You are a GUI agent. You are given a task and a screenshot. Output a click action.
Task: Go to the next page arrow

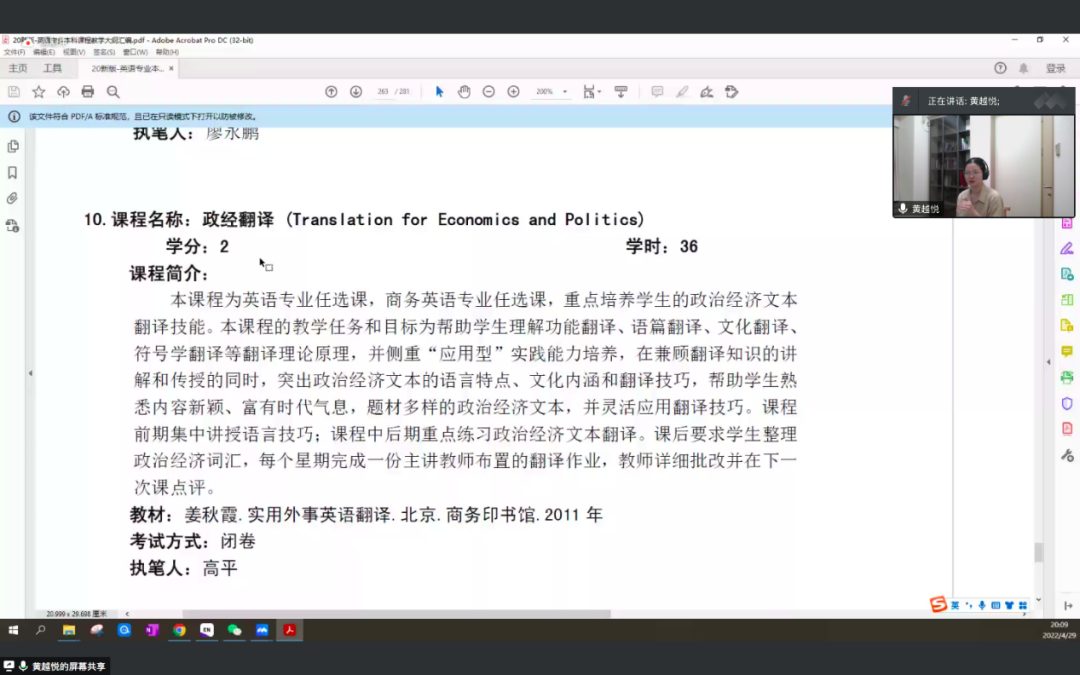point(356,92)
